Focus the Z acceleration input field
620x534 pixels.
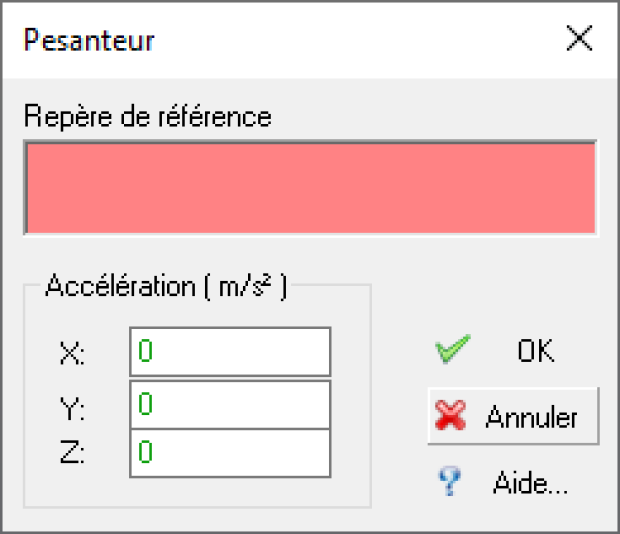pyautogui.click(x=230, y=453)
